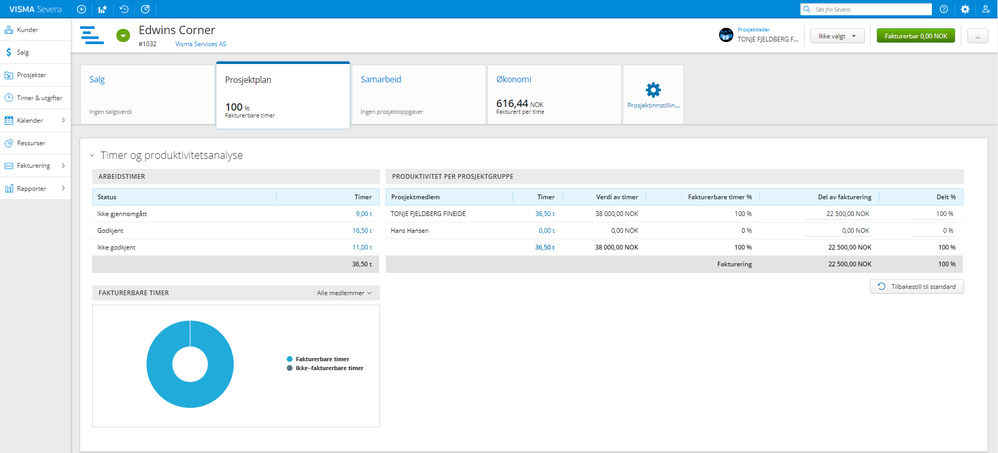Open the 'Ikke valgt' dropdown
The height and width of the screenshot is (453, 998).
click(837, 35)
